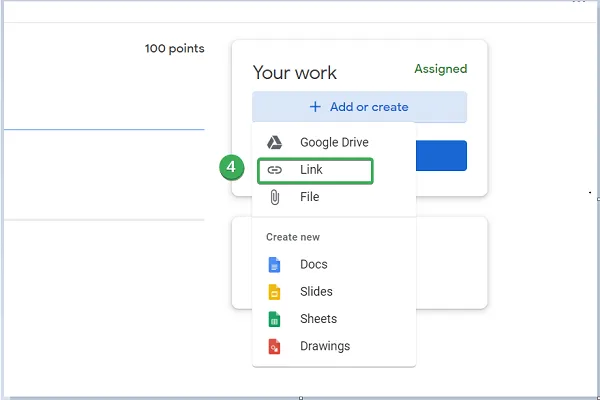
Task: Choose Google Drive from the menu
Action: (x=334, y=142)
